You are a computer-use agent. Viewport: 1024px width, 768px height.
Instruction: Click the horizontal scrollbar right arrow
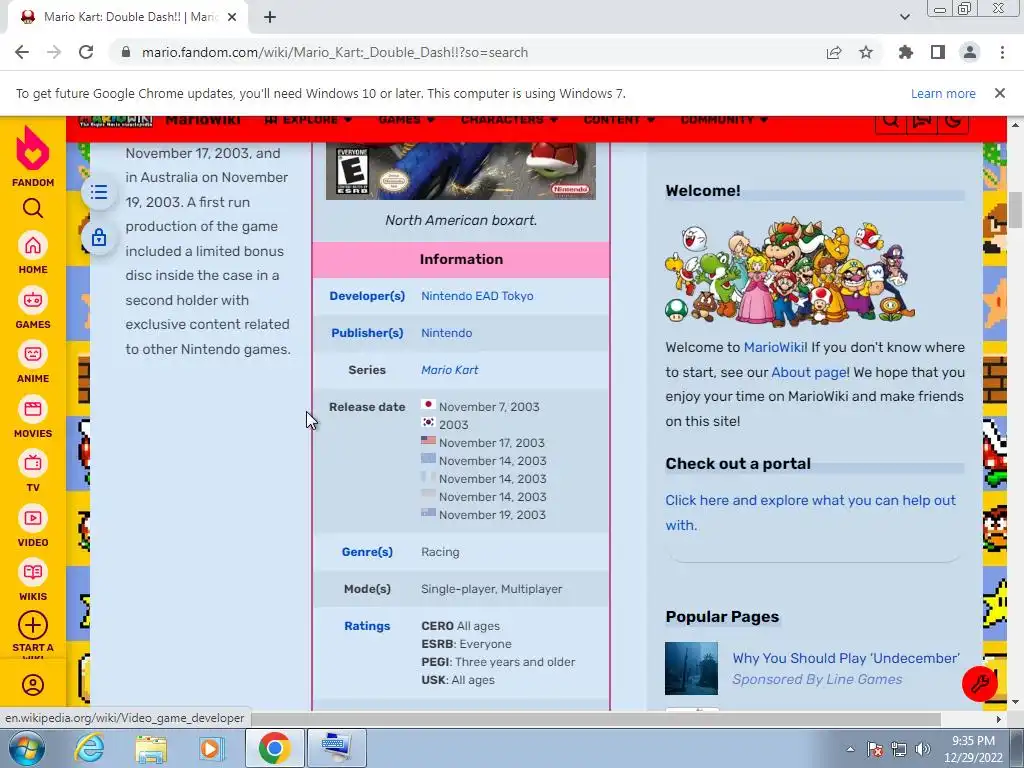coord(998,718)
